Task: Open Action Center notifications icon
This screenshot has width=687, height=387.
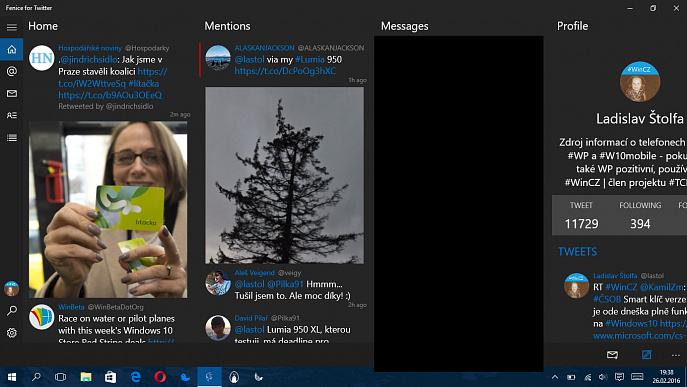Action: click(619, 377)
